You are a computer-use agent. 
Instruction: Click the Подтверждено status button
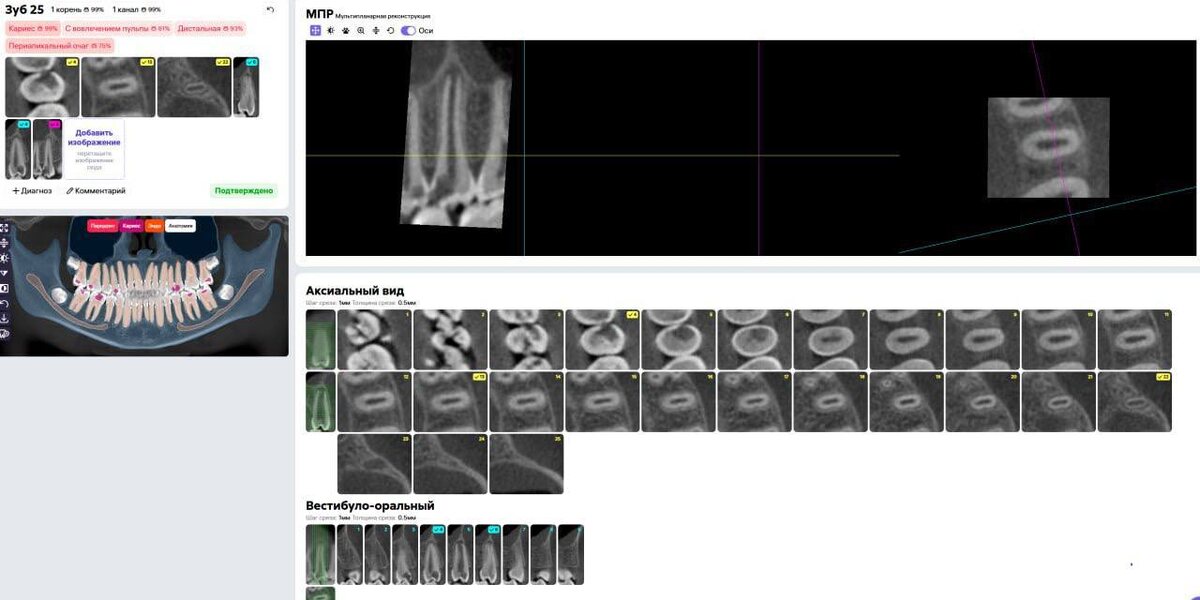[x=244, y=190]
